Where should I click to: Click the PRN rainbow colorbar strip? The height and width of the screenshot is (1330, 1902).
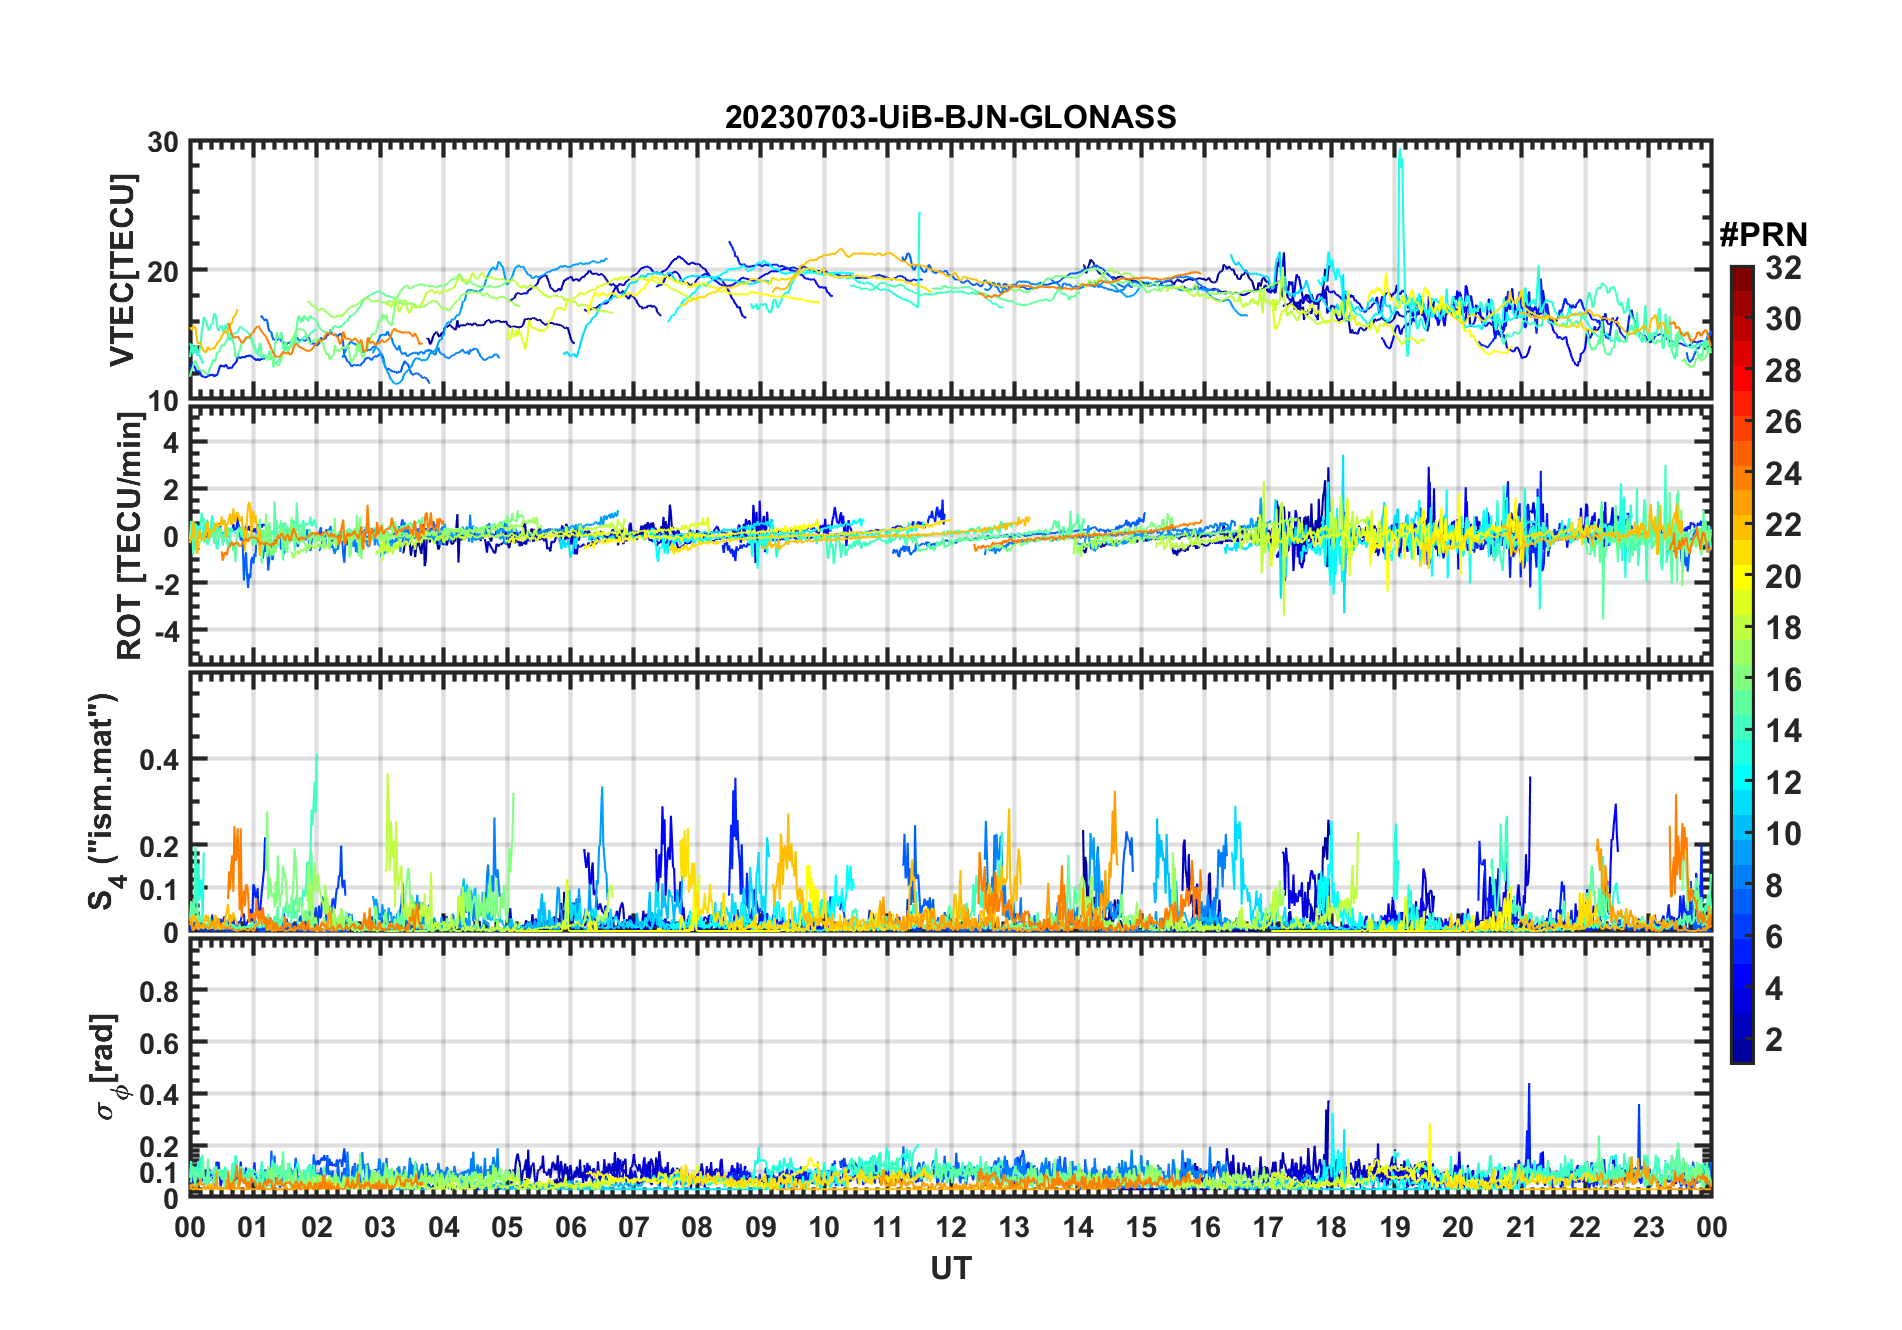tap(1741, 664)
